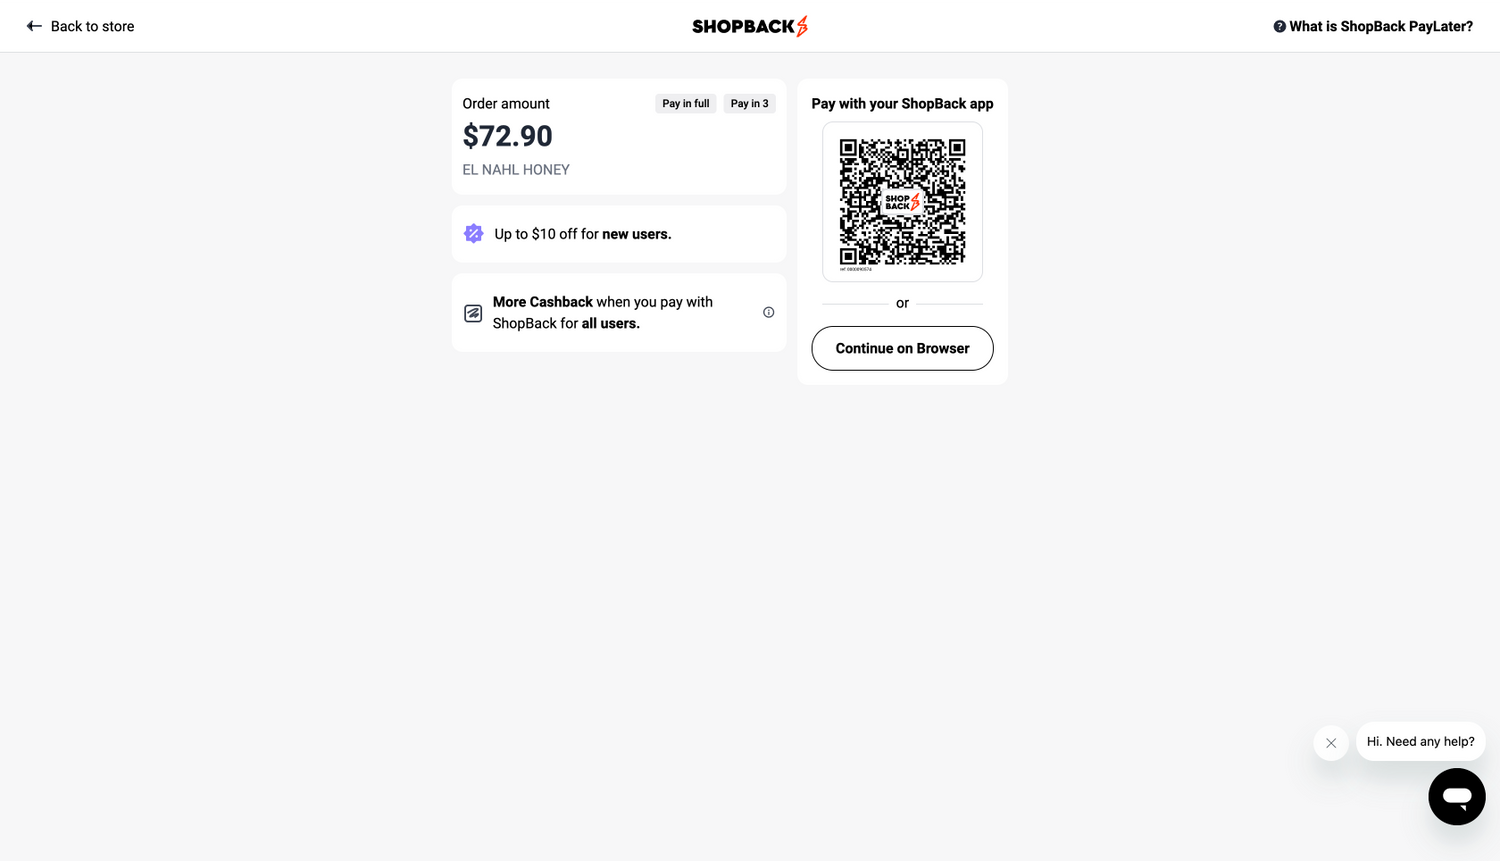Click the ShopBack logo in header
This screenshot has width=1500, height=861.
pos(750,26)
